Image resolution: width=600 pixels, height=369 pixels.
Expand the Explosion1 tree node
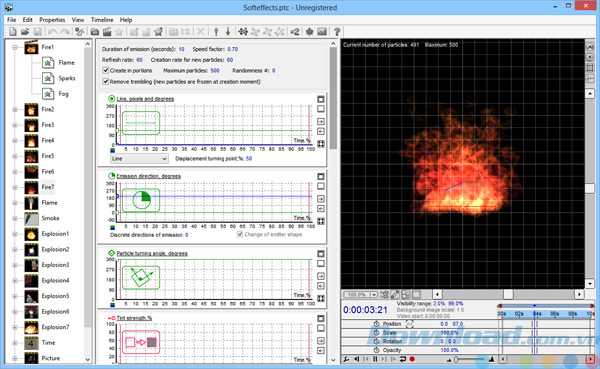click(15, 234)
